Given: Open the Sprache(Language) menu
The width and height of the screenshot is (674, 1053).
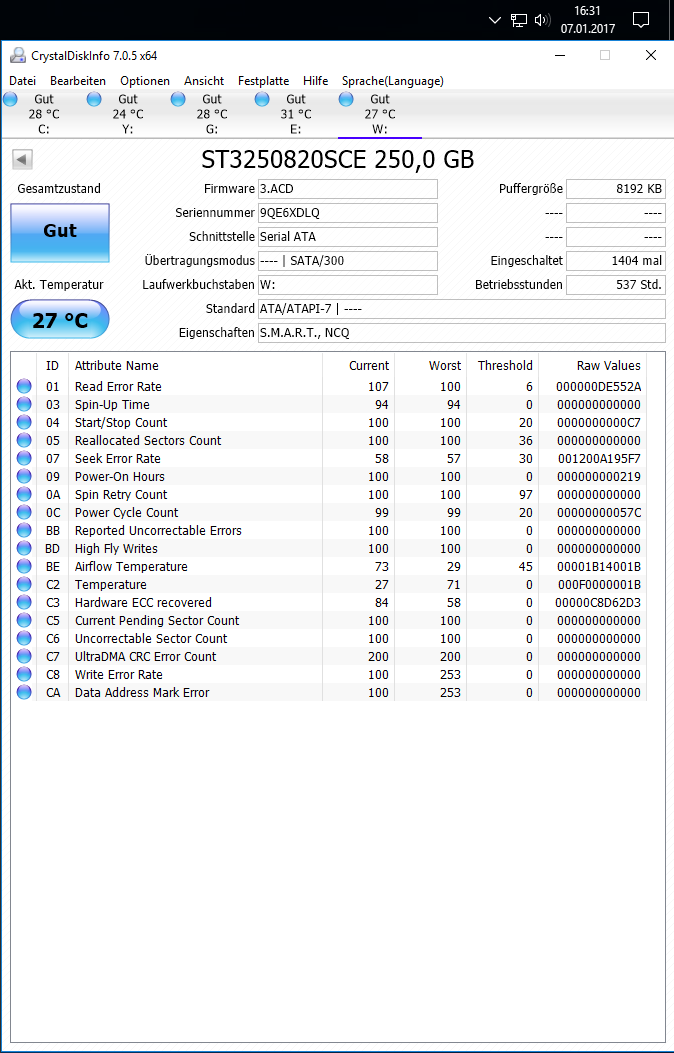Looking at the screenshot, I should pos(393,81).
